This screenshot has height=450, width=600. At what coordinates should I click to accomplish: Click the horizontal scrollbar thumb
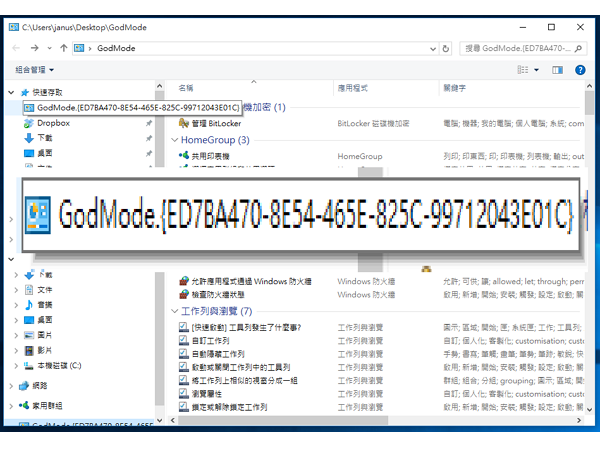tap(283, 421)
